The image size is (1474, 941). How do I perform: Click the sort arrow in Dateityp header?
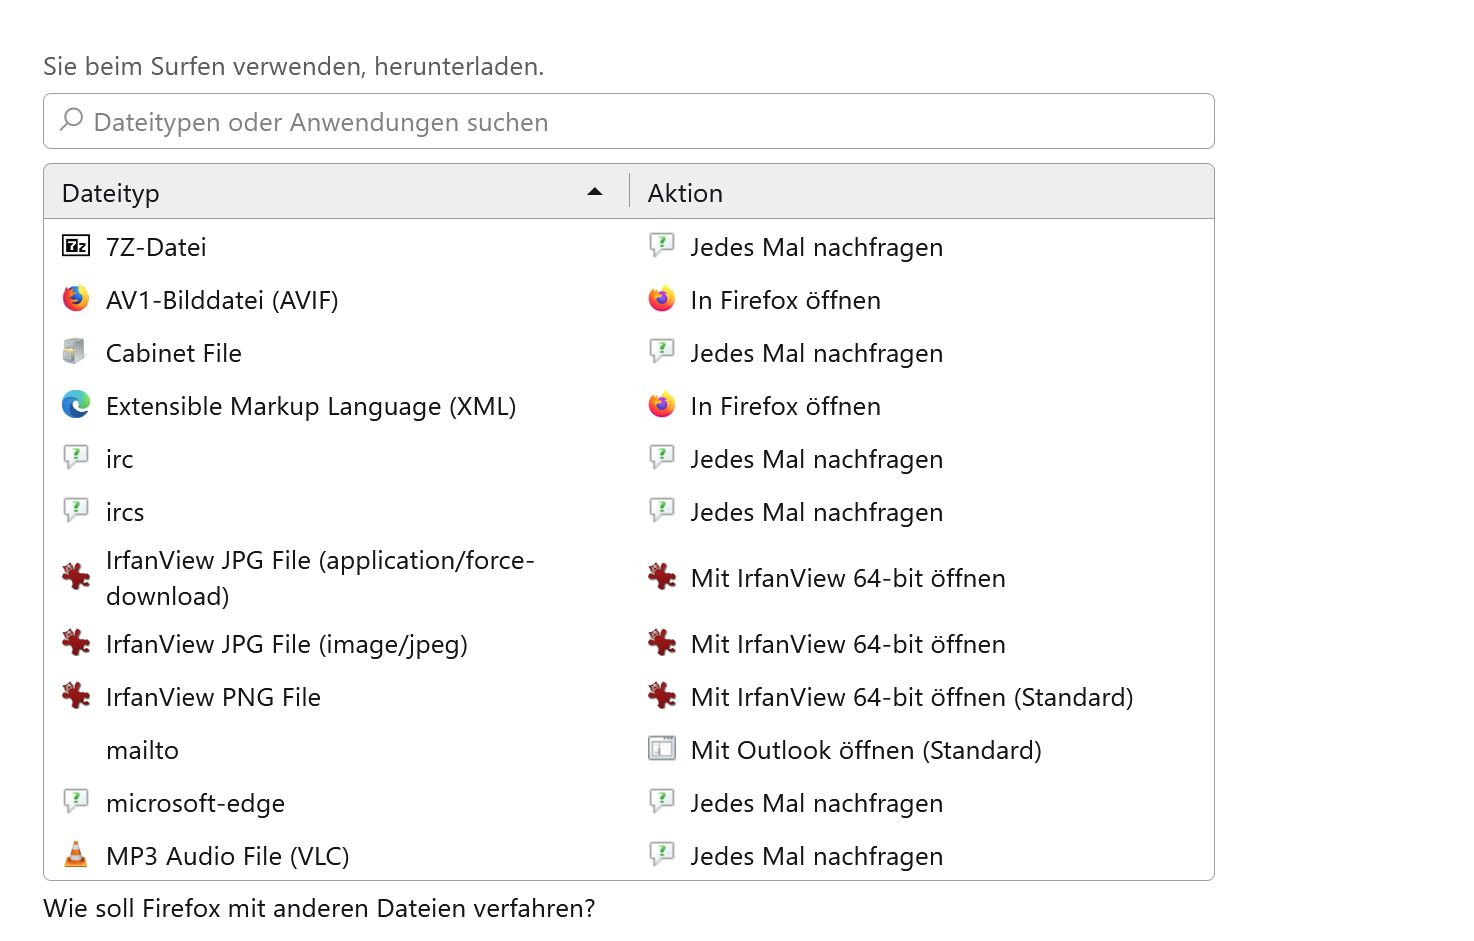click(x=595, y=192)
